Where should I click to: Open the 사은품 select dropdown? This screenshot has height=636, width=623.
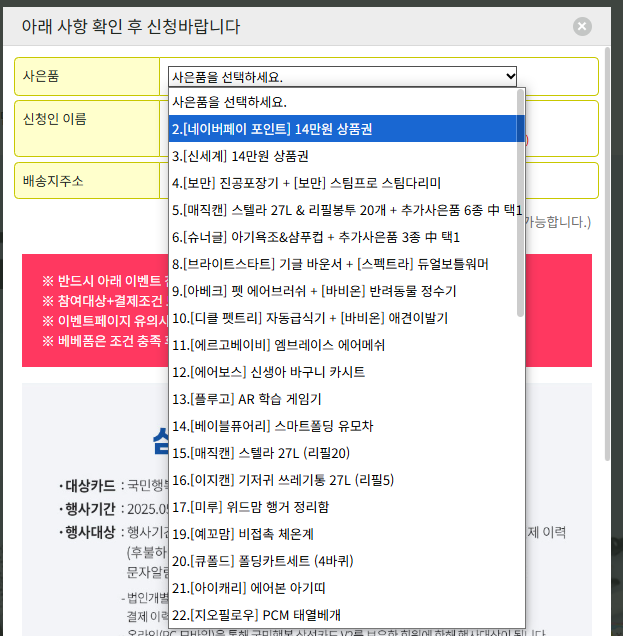(x=342, y=76)
